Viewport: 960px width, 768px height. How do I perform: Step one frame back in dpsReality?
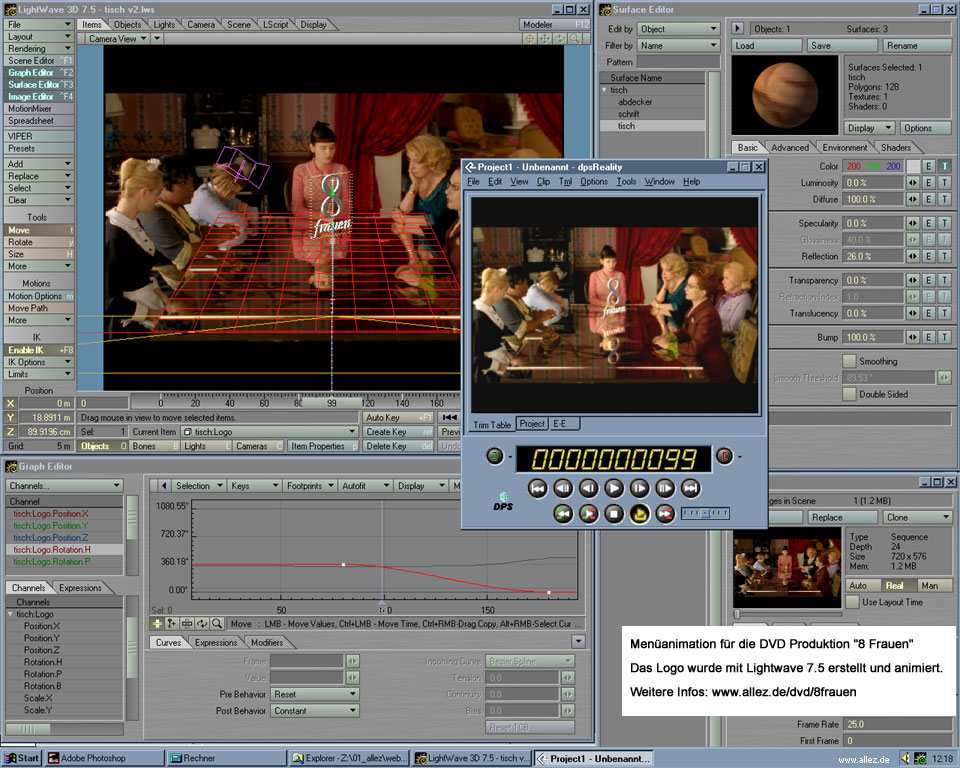[x=588, y=488]
